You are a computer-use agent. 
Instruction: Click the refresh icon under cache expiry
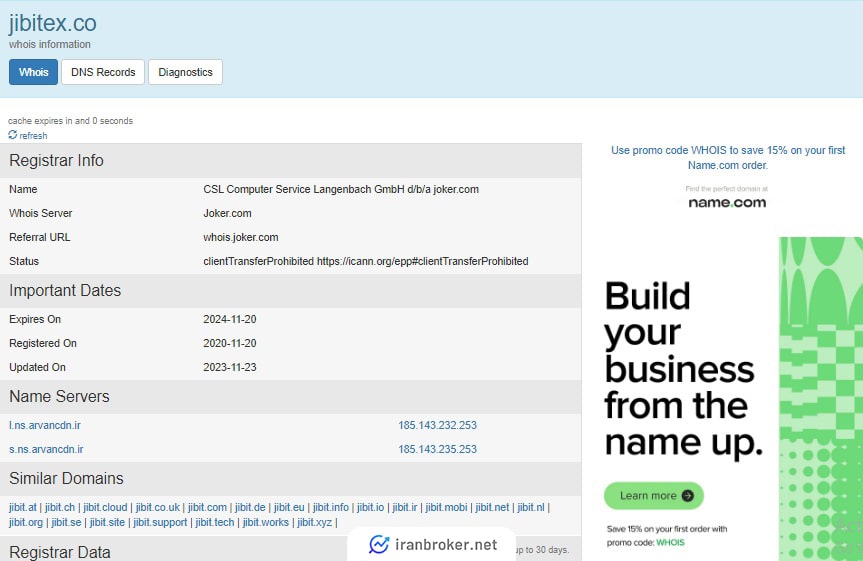point(13,135)
